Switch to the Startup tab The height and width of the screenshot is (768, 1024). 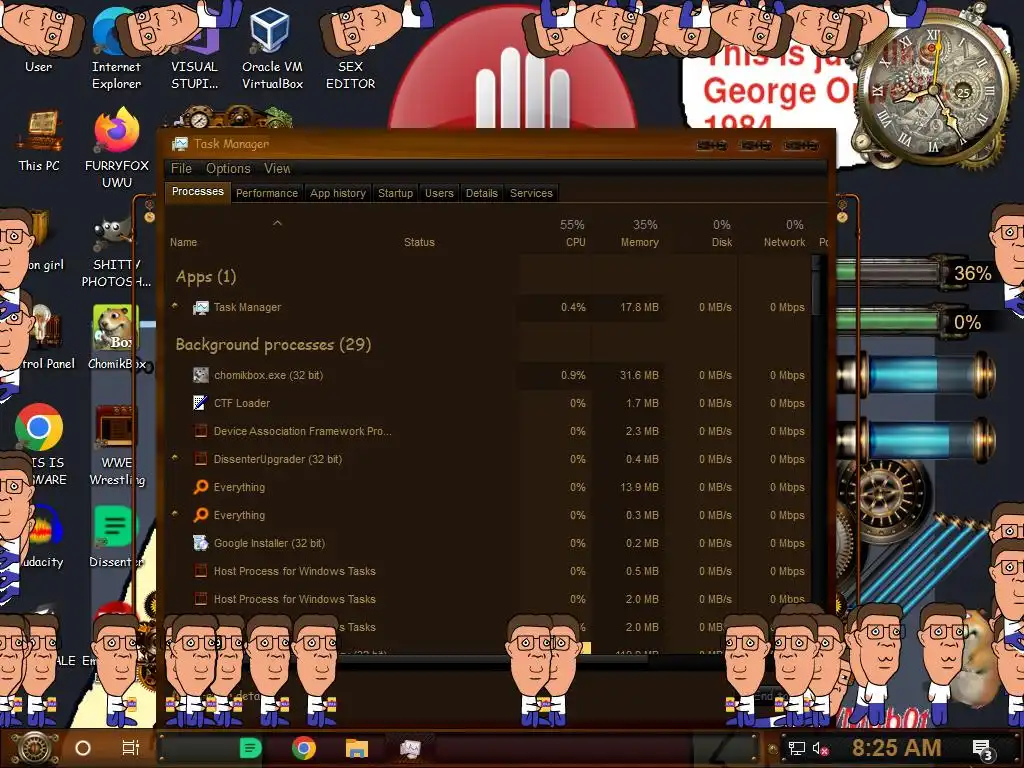(395, 193)
